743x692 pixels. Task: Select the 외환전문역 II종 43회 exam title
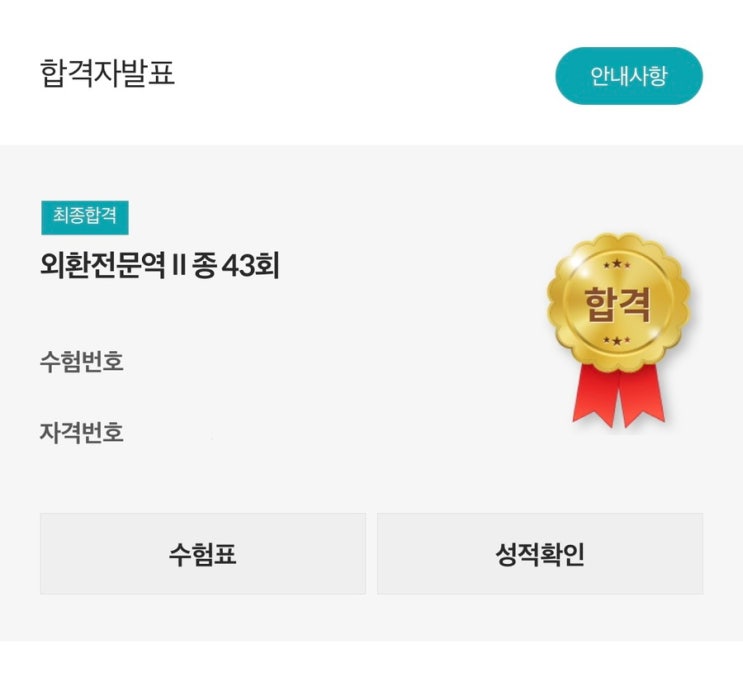[159, 267]
